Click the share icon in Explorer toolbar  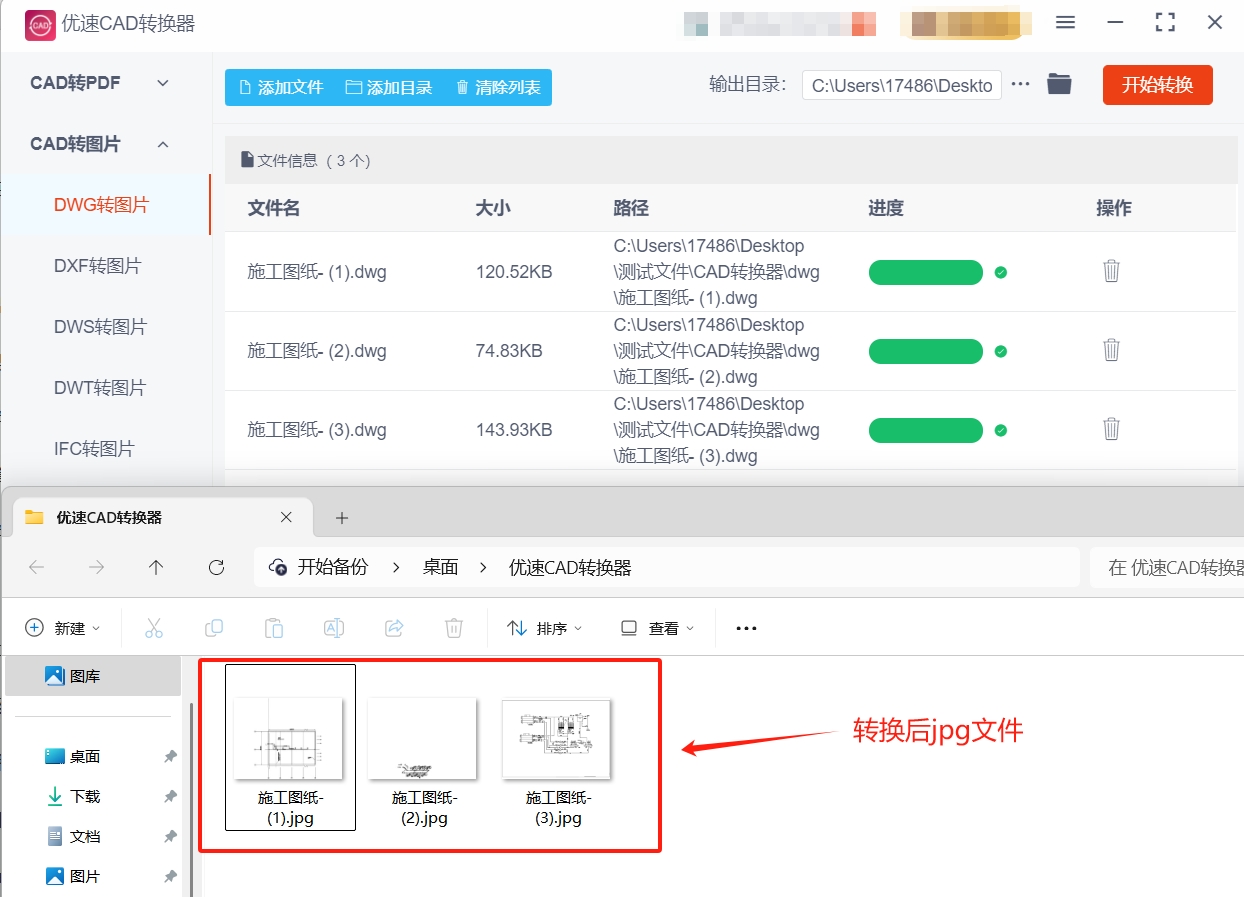(x=394, y=627)
